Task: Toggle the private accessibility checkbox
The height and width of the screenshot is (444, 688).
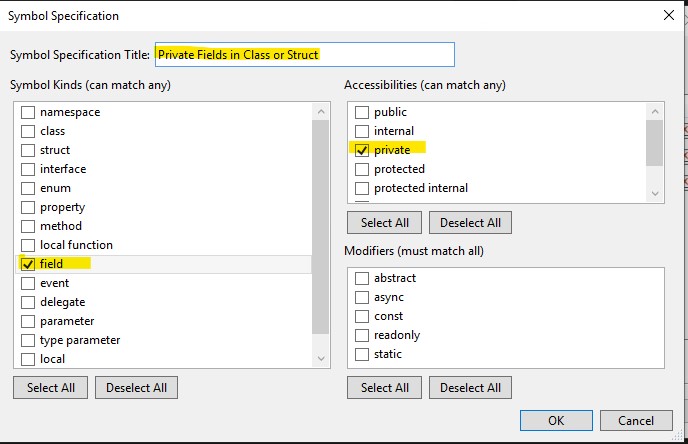Action: (x=362, y=150)
